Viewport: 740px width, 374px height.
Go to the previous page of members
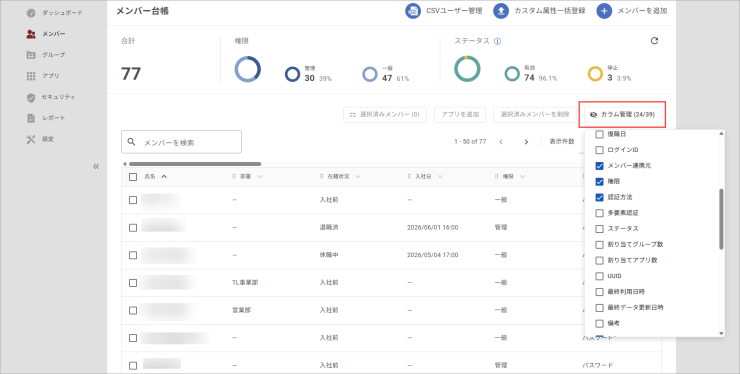pos(501,142)
